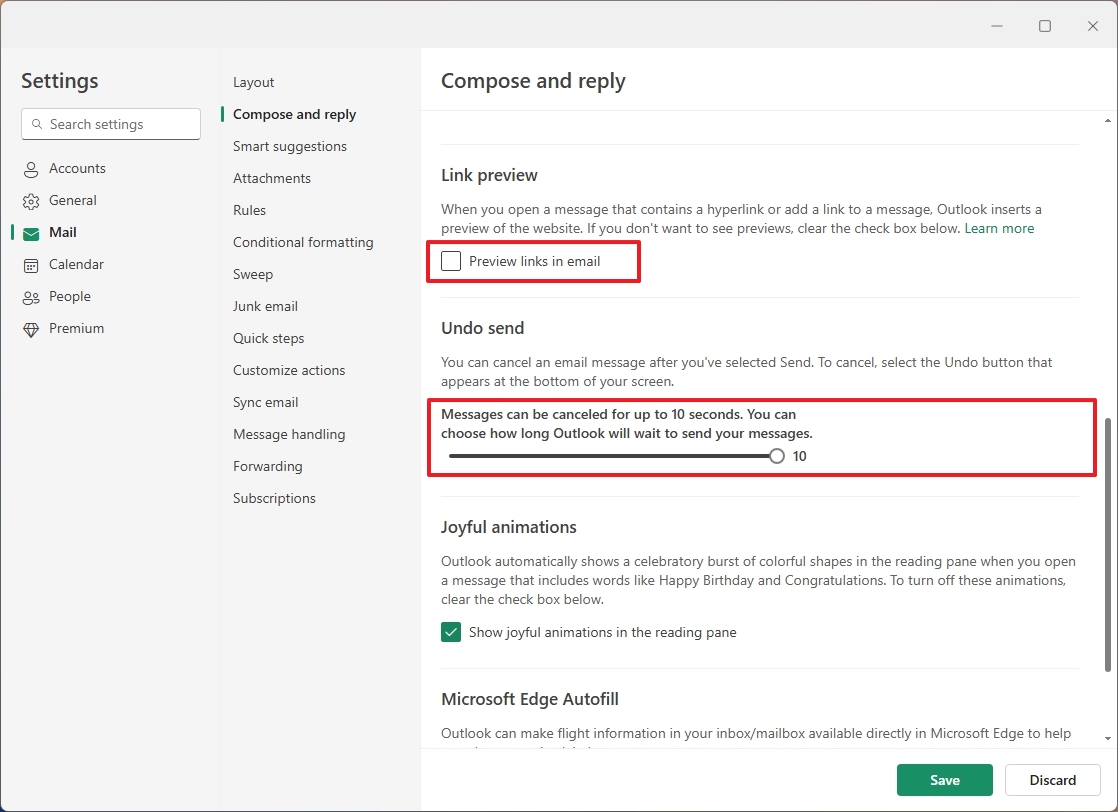The width and height of the screenshot is (1118, 812).
Task: Click the Joyful animations heading
Action: [x=509, y=527]
